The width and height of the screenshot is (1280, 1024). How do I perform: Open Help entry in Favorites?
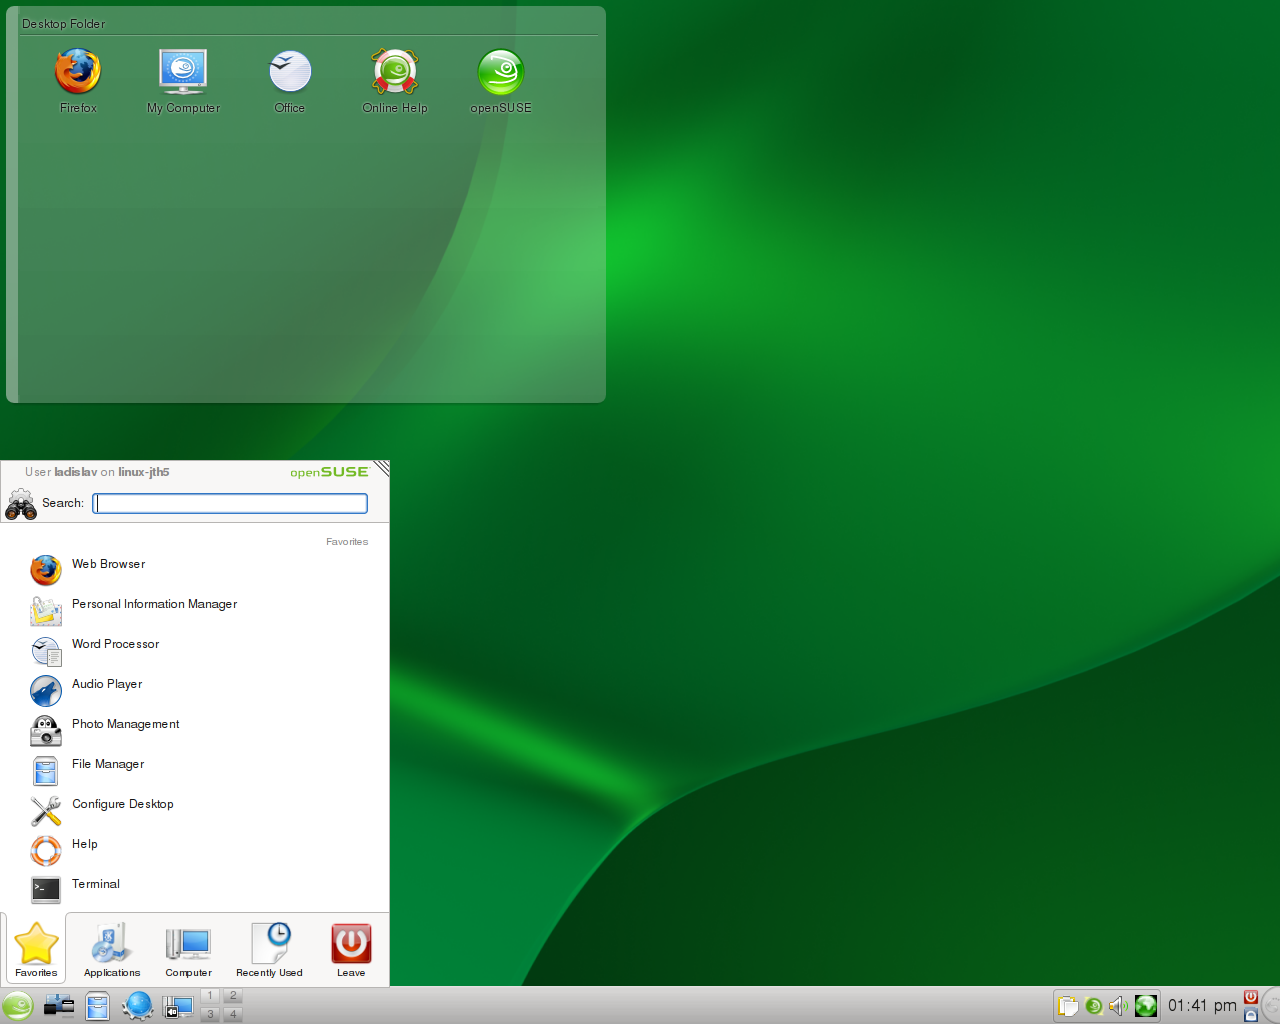[195, 850]
